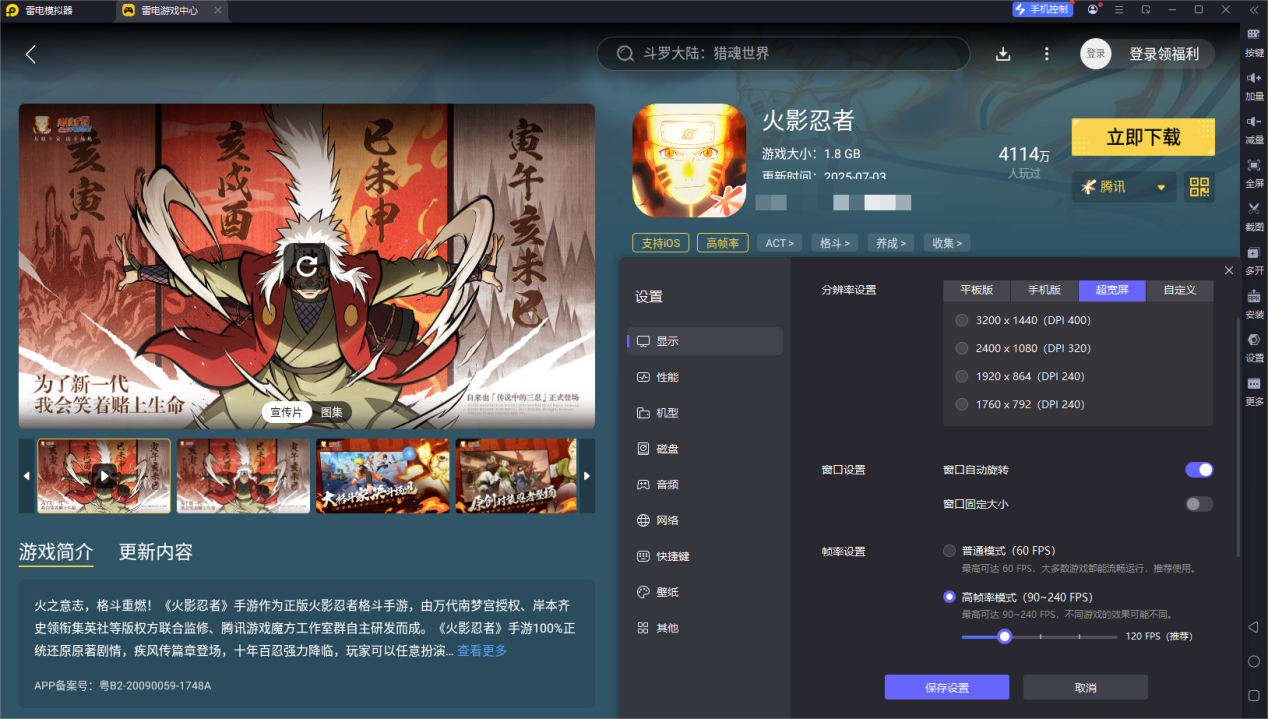Open the 格斗 > tag category
Viewport: 1268px width, 719px height.
[835, 243]
